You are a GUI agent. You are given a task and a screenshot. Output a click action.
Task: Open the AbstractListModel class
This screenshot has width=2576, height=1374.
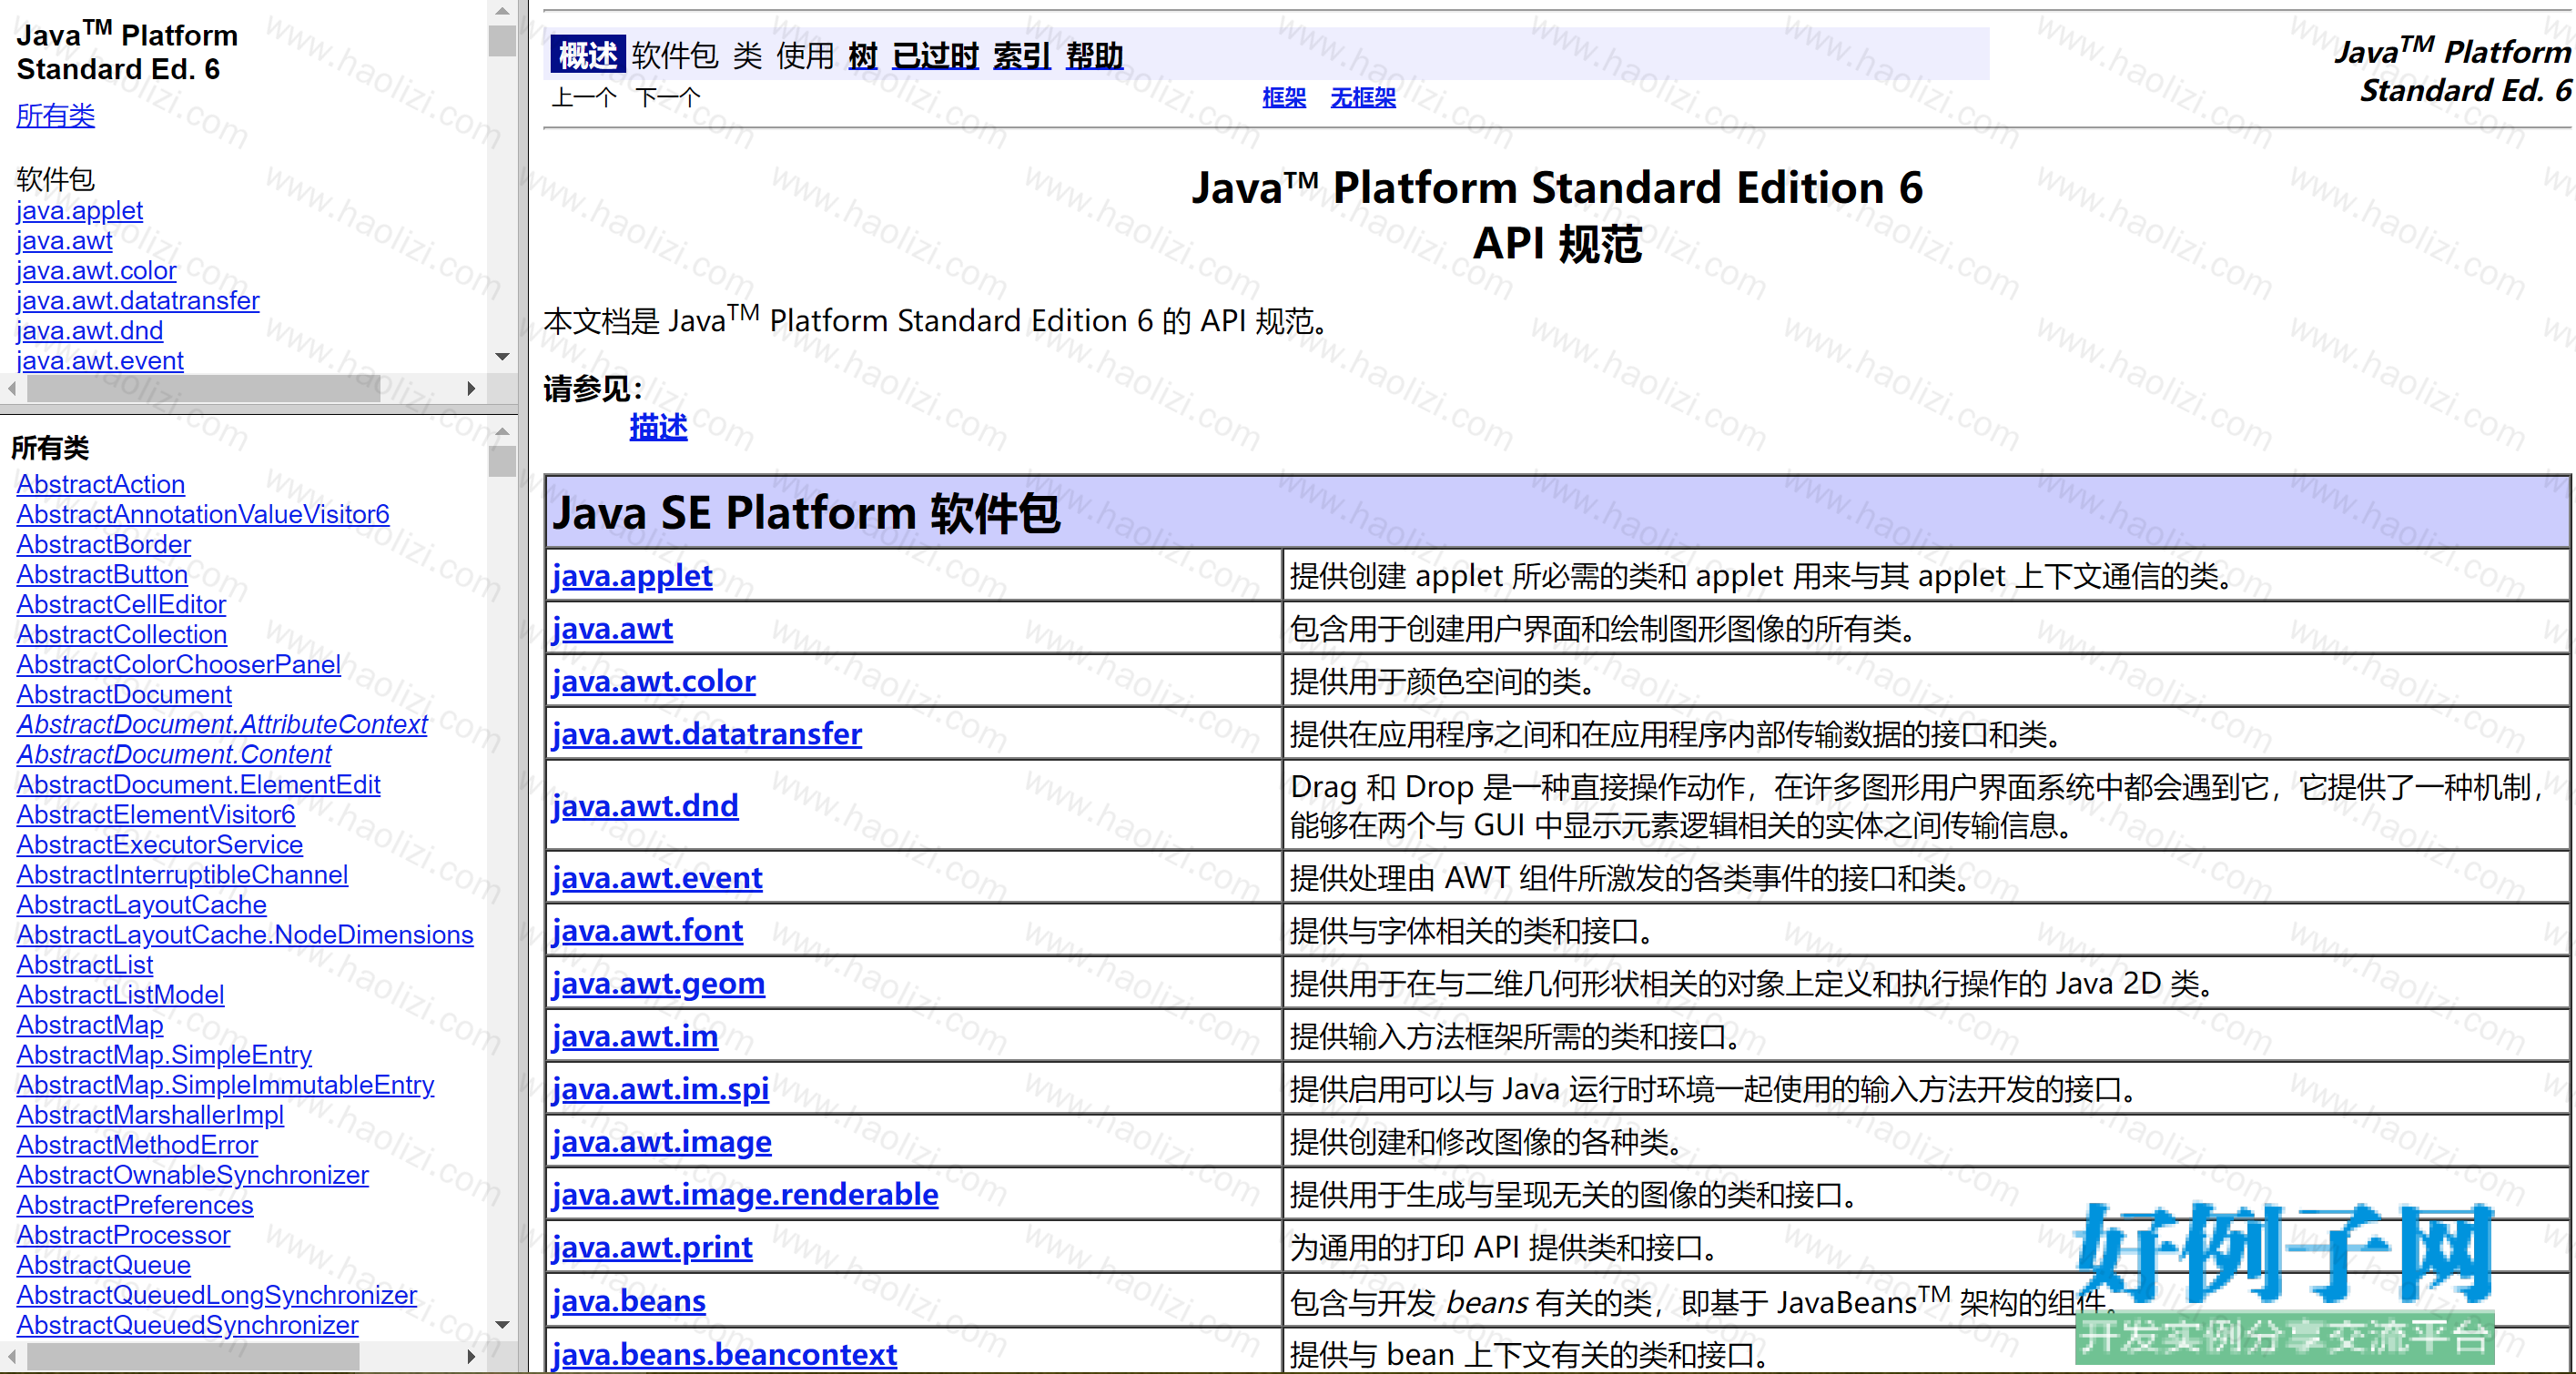coord(120,994)
